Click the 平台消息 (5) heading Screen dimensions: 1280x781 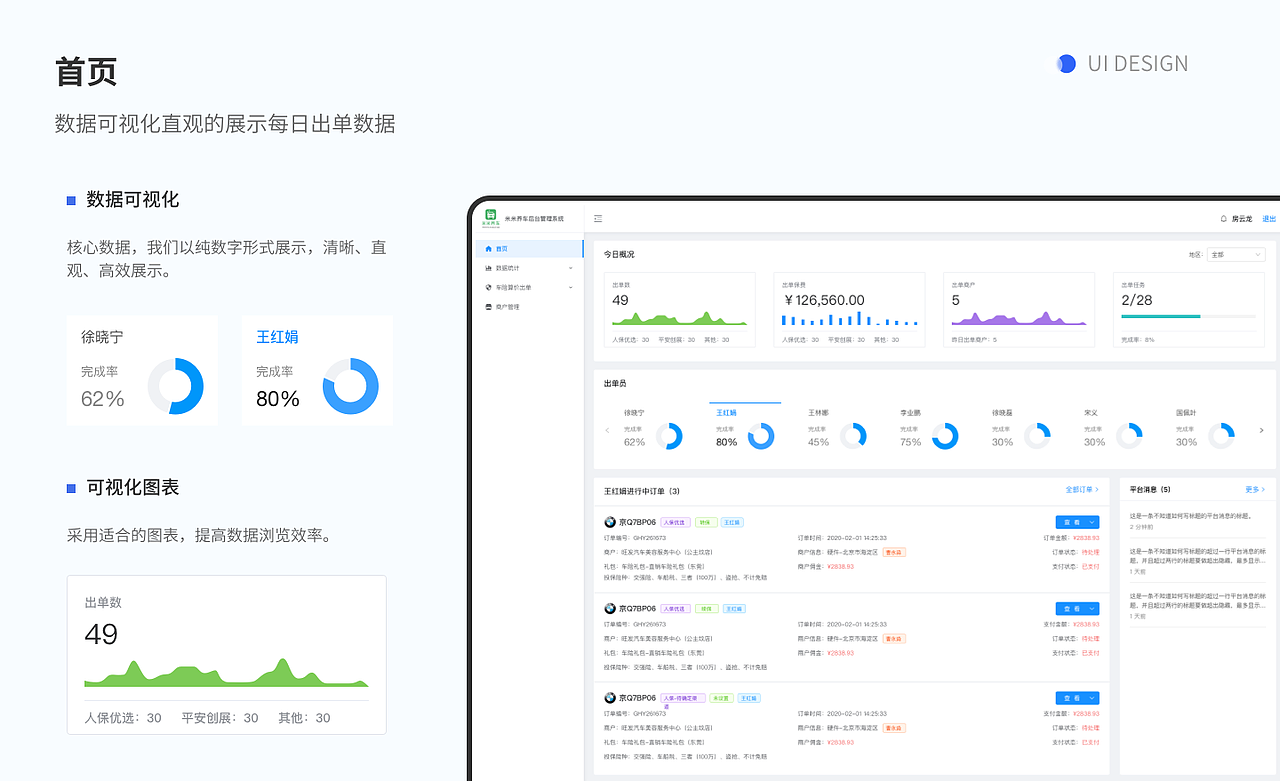1150,490
